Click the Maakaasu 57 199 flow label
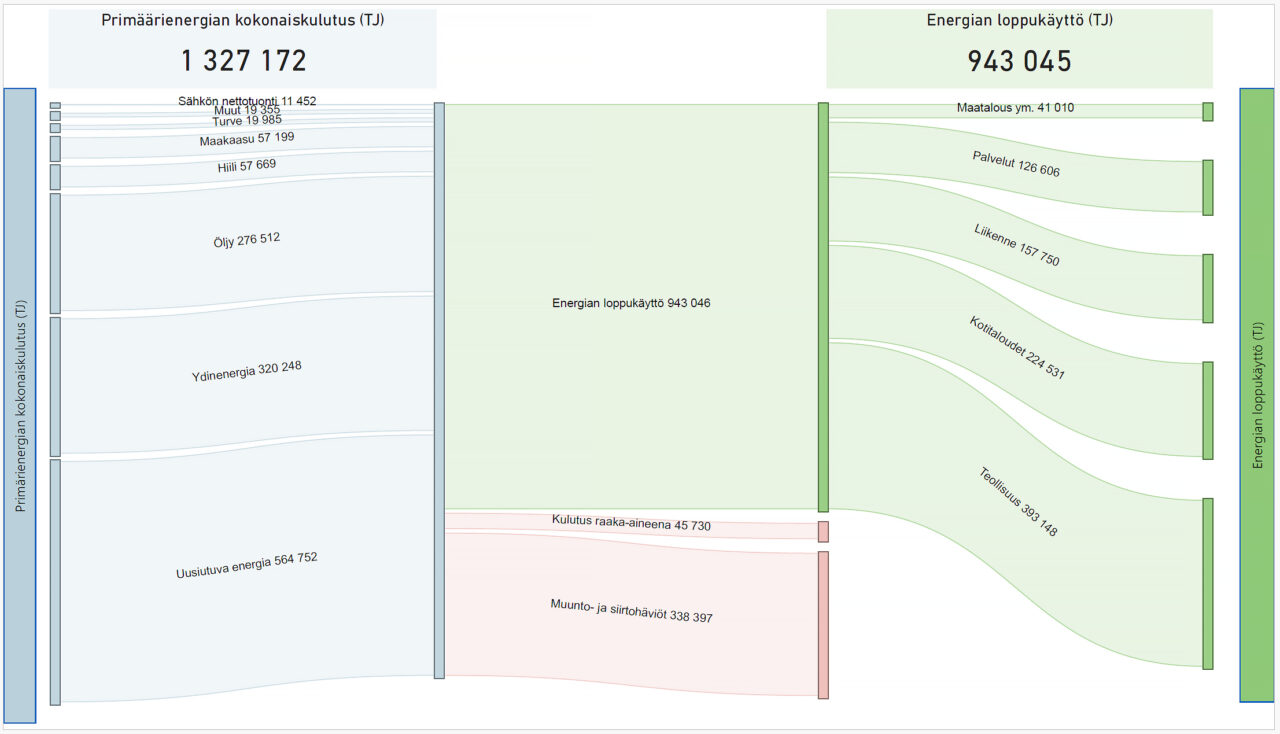Viewport: 1280px width, 734px height. point(246,139)
